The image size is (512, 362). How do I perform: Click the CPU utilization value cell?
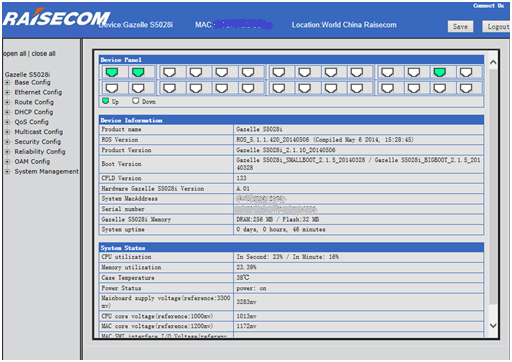pos(359,257)
